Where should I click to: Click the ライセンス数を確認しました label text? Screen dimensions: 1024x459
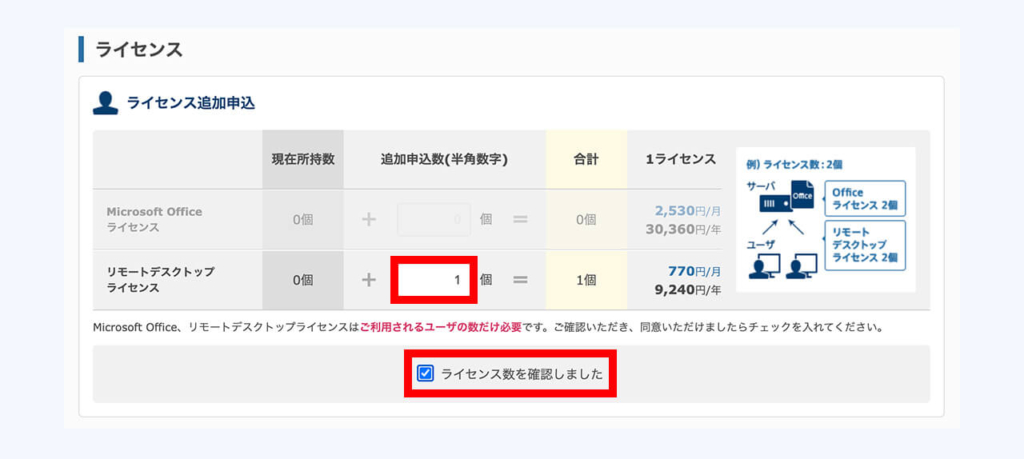click(x=522, y=374)
